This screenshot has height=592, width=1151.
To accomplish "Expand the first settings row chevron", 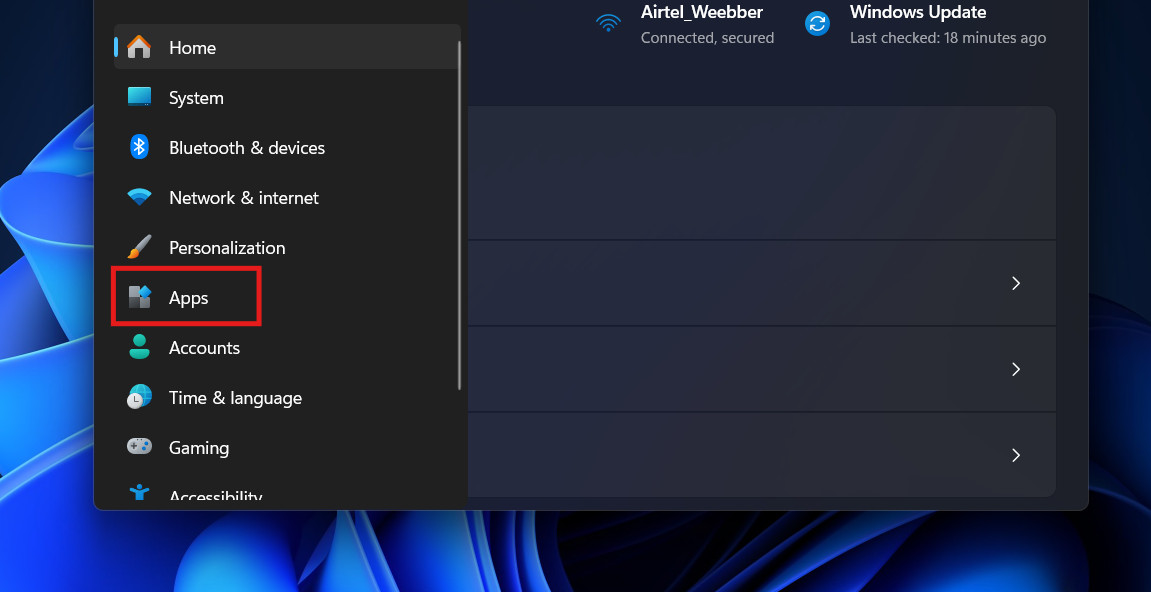I will point(1015,283).
